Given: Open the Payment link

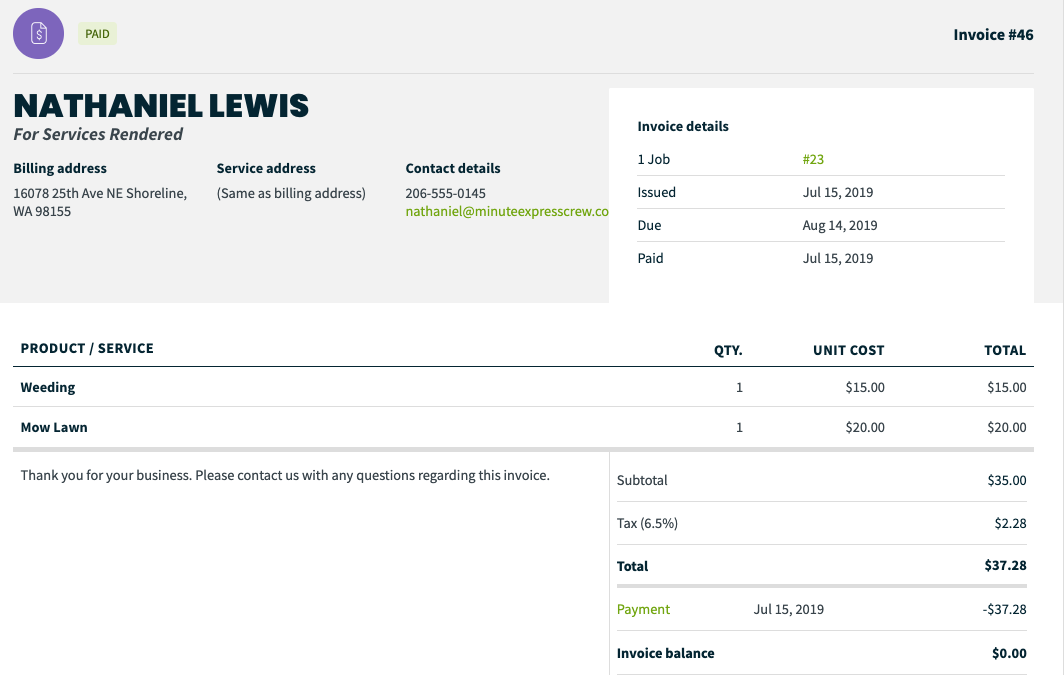Looking at the screenshot, I should (643, 609).
